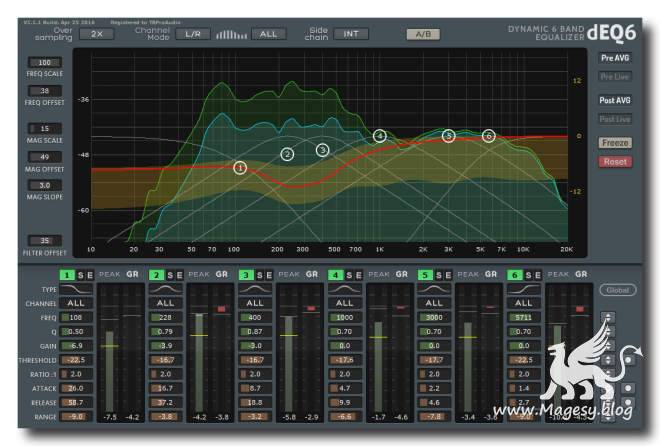660x446 pixels.
Task: Click band 1 Release value 58.7
Action: 76,403
